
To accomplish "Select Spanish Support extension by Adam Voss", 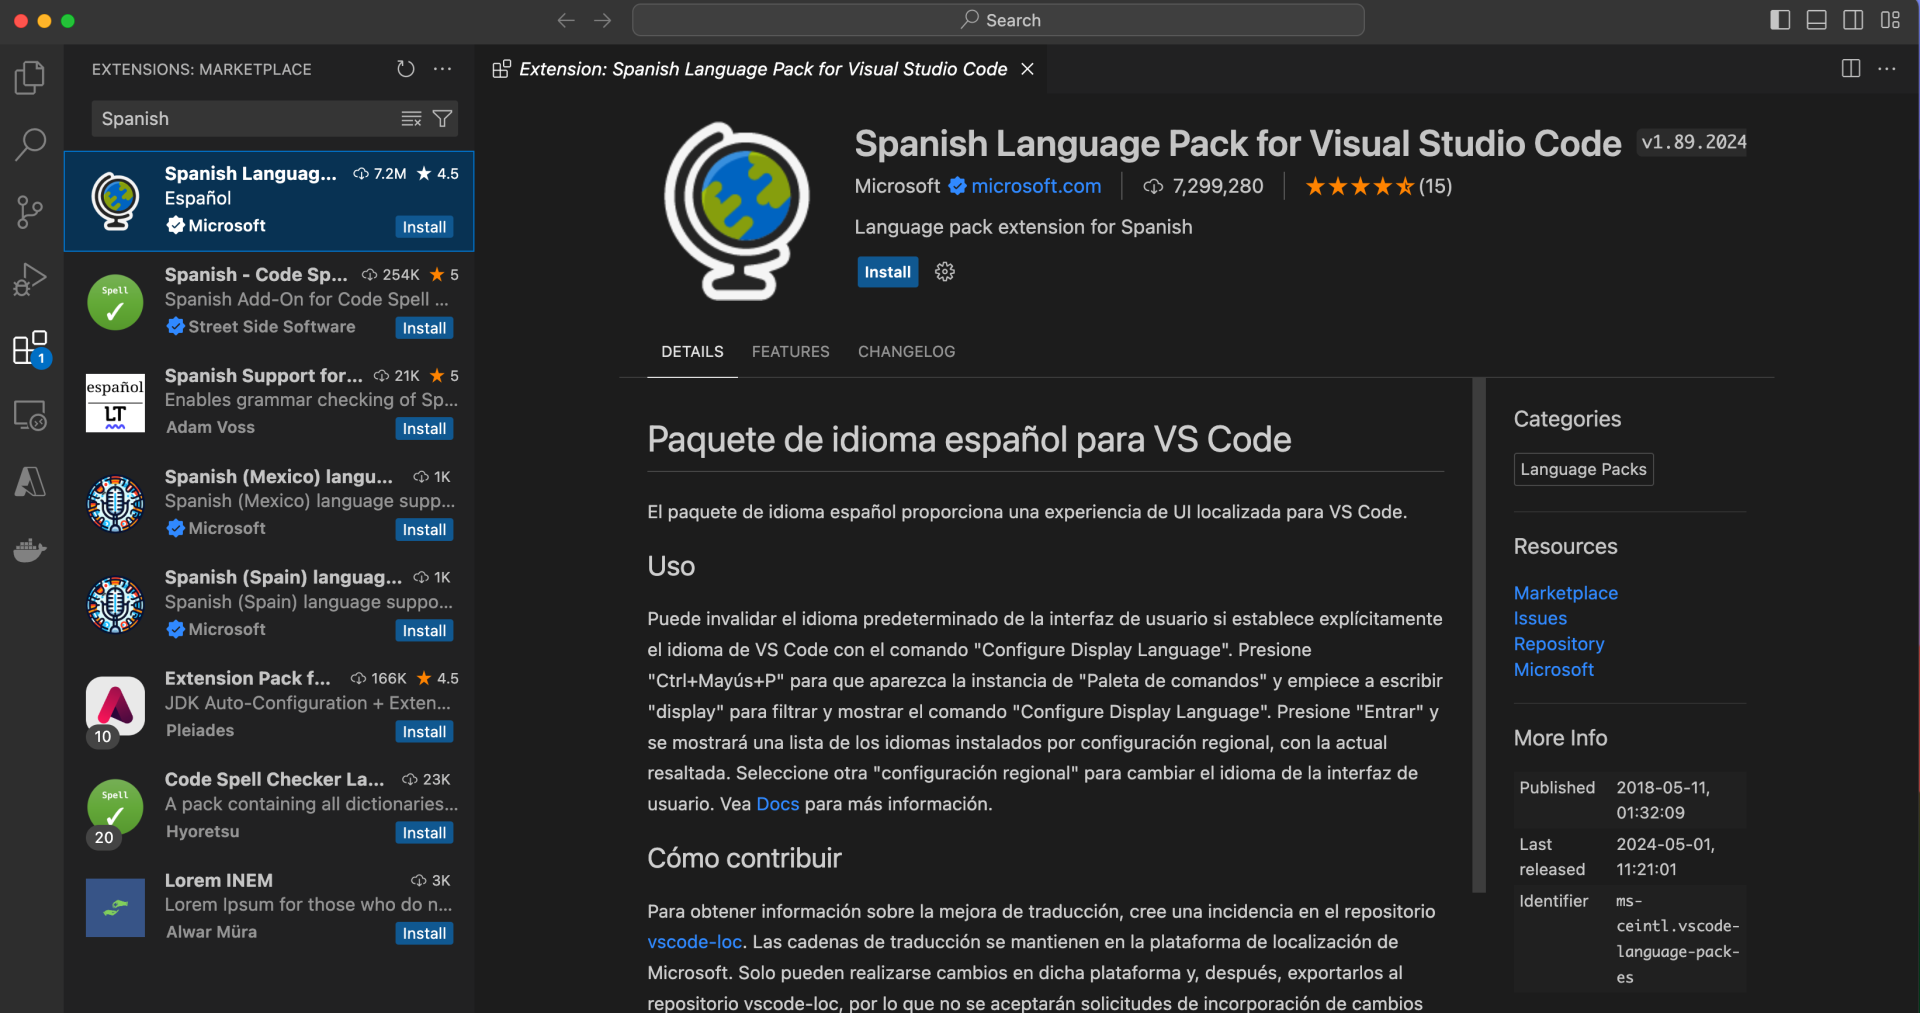I will click(269, 402).
